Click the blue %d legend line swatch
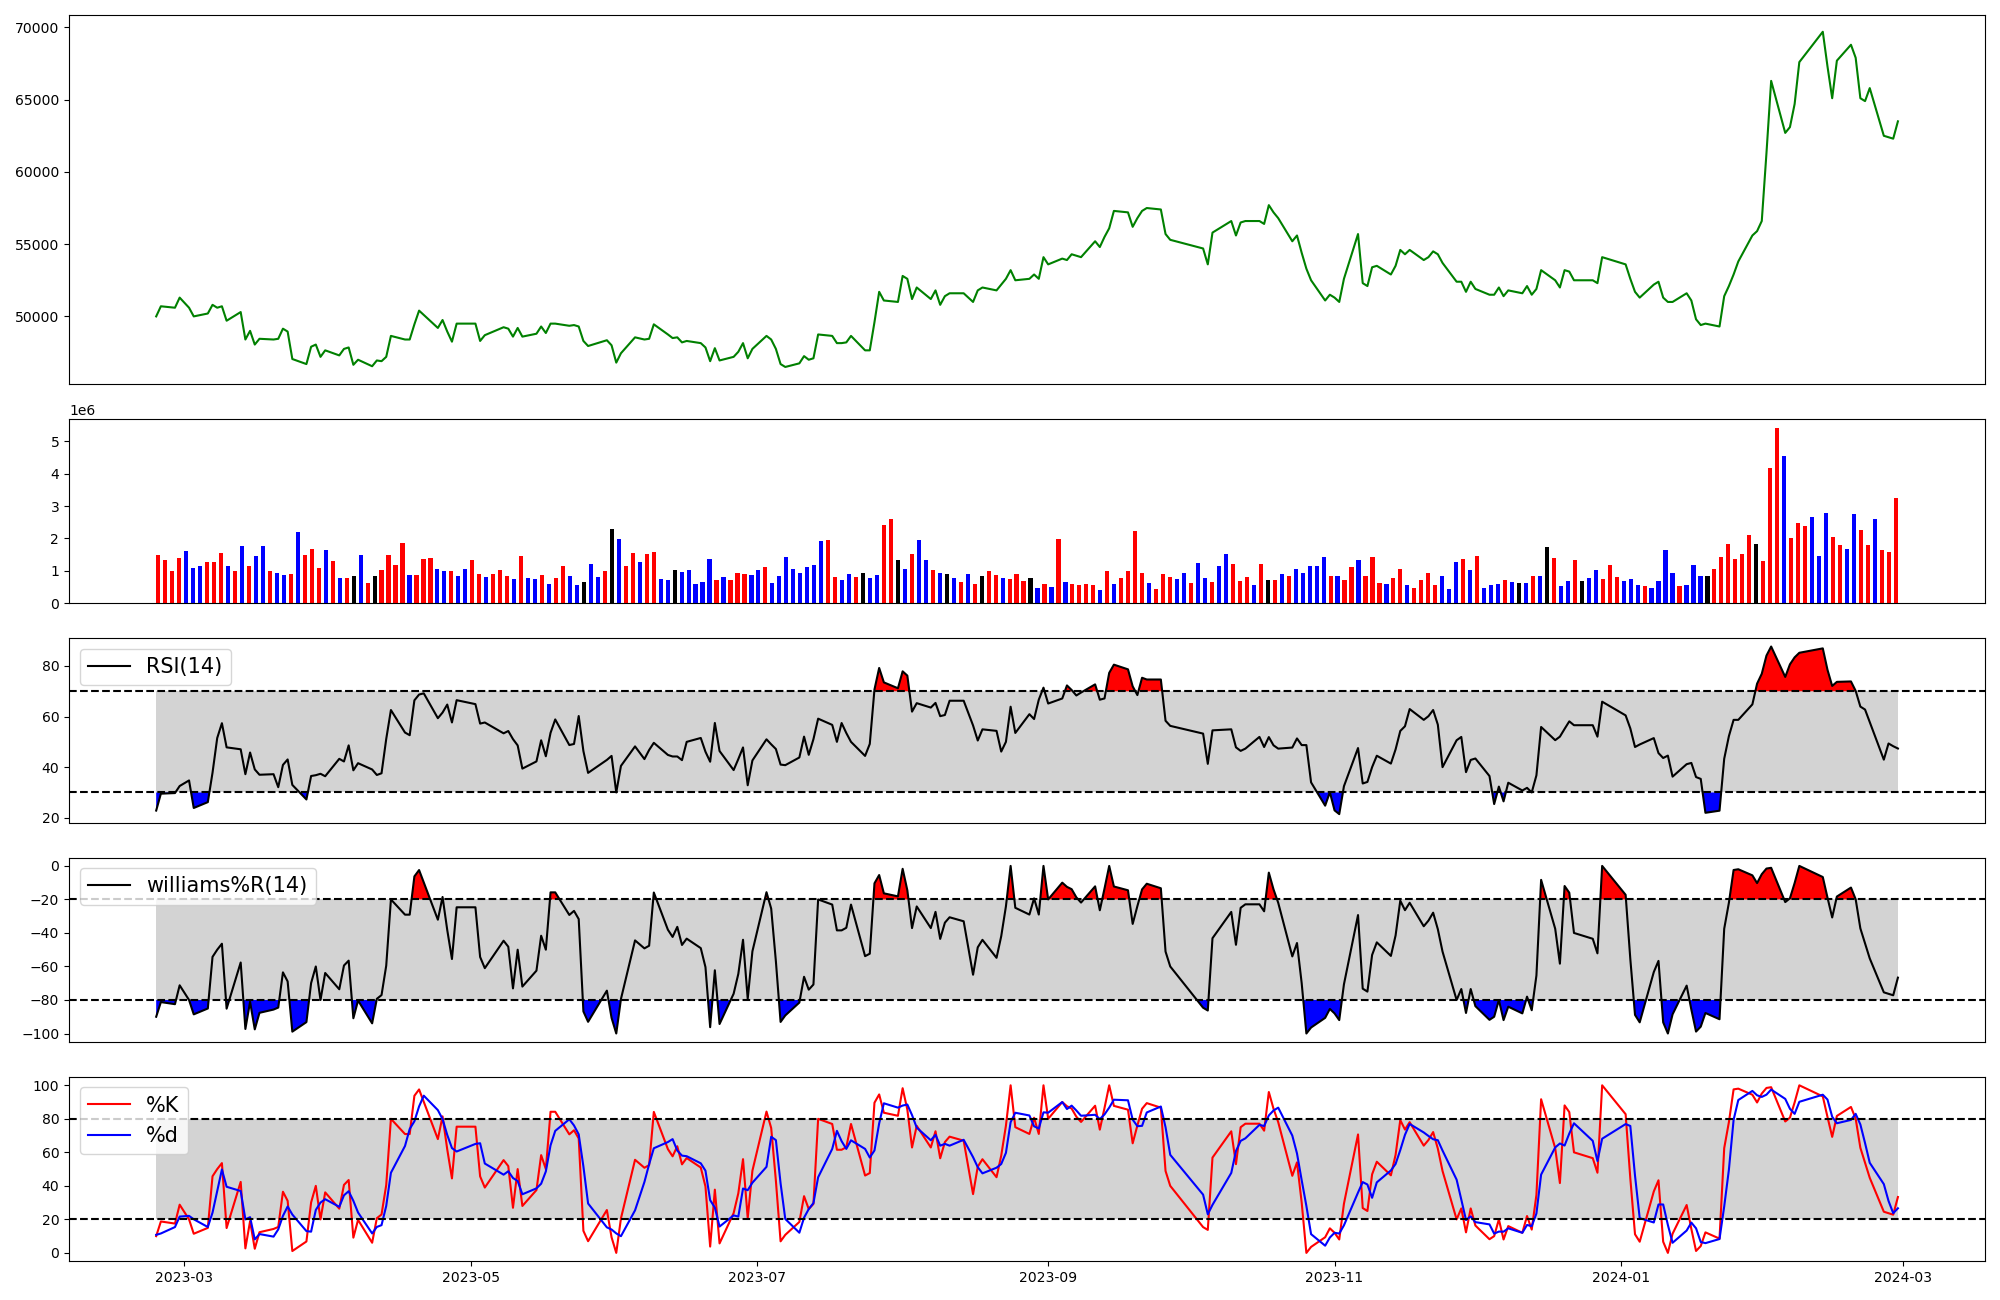This screenshot has height=1300, width=2000. [110, 1135]
